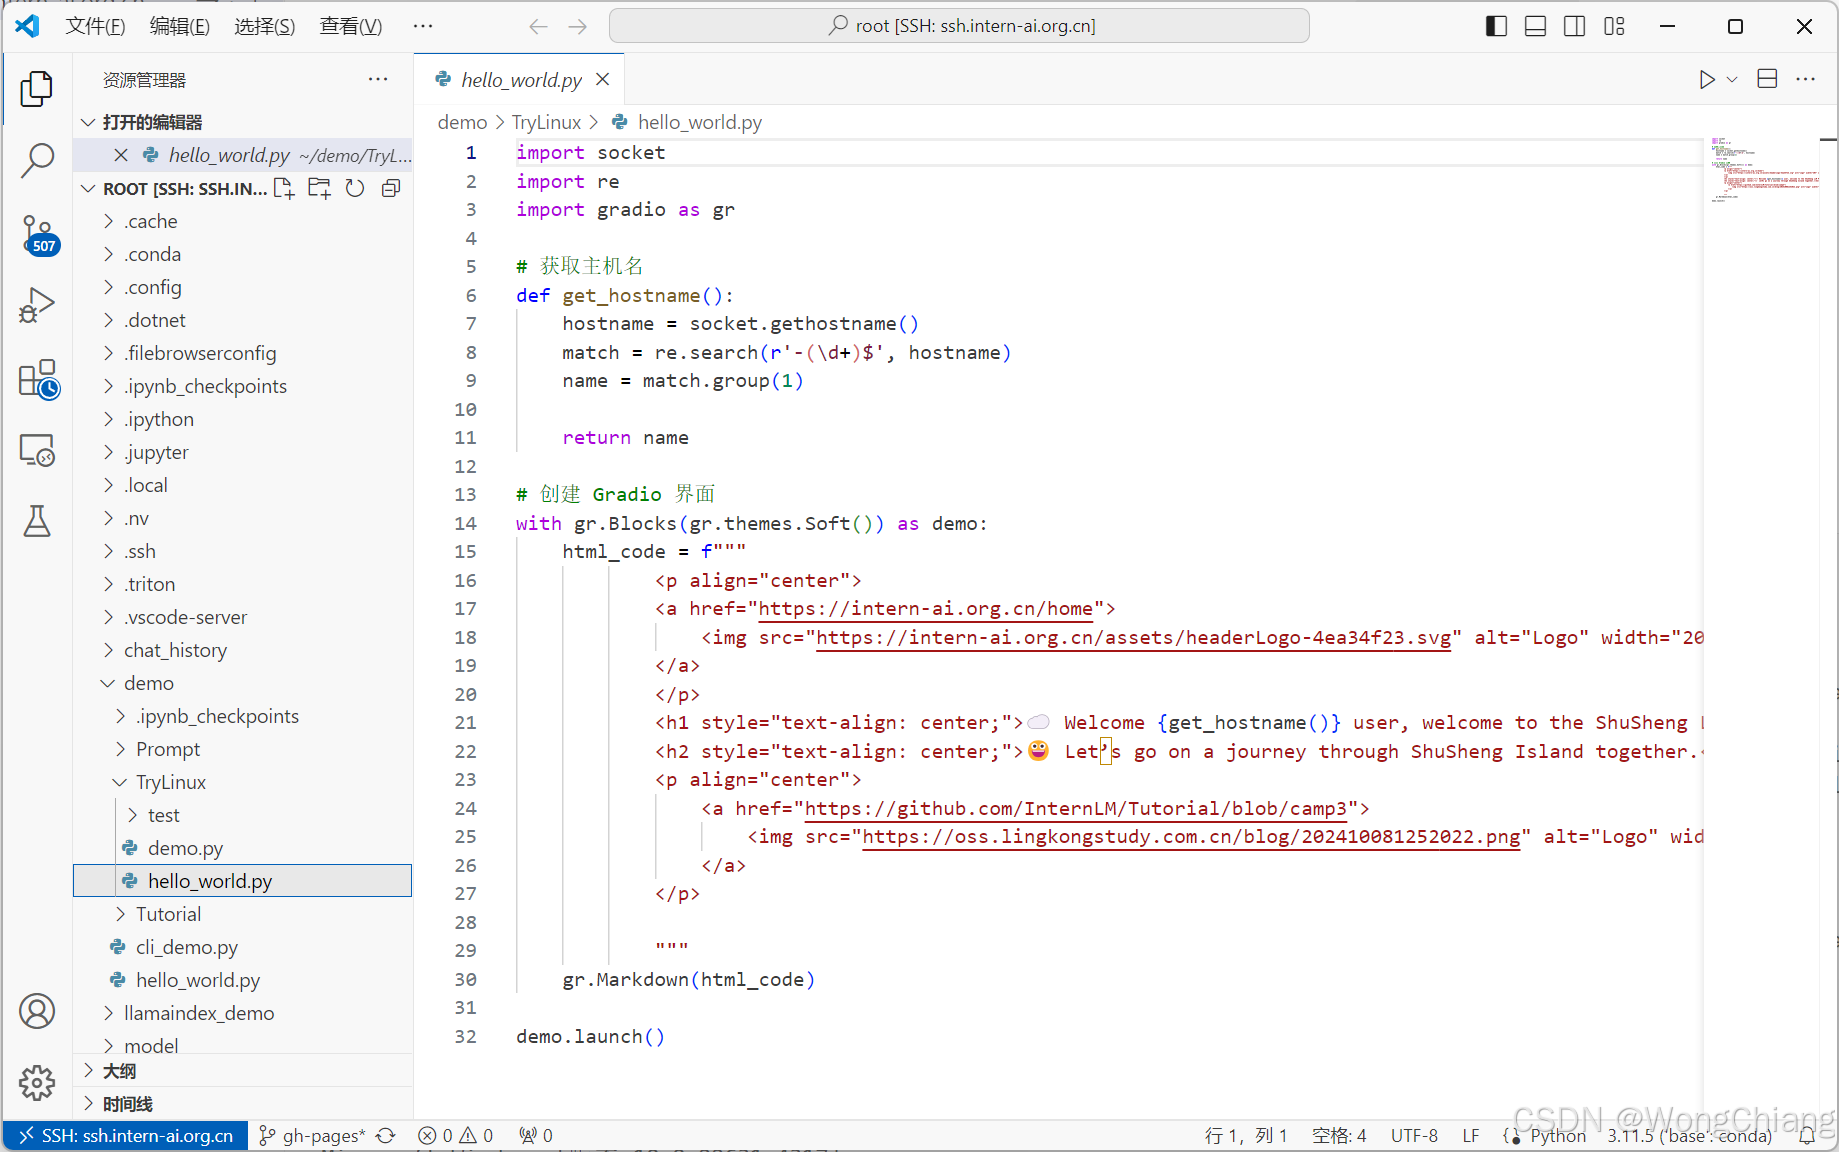Screen dimensions: 1839x1152
Task: Collapse all folders in explorer
Action: point(391,188)
